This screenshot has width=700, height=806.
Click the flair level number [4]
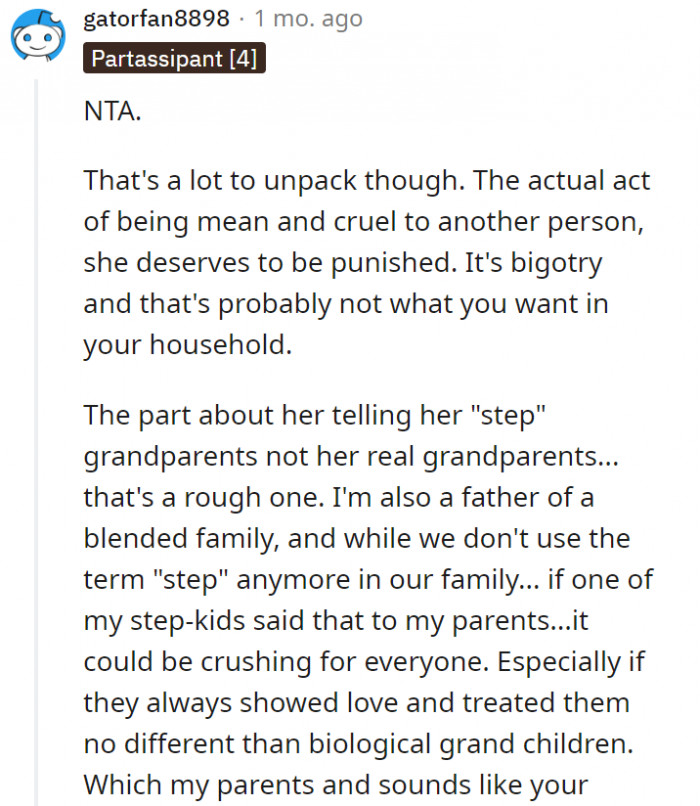click(245, 59)
